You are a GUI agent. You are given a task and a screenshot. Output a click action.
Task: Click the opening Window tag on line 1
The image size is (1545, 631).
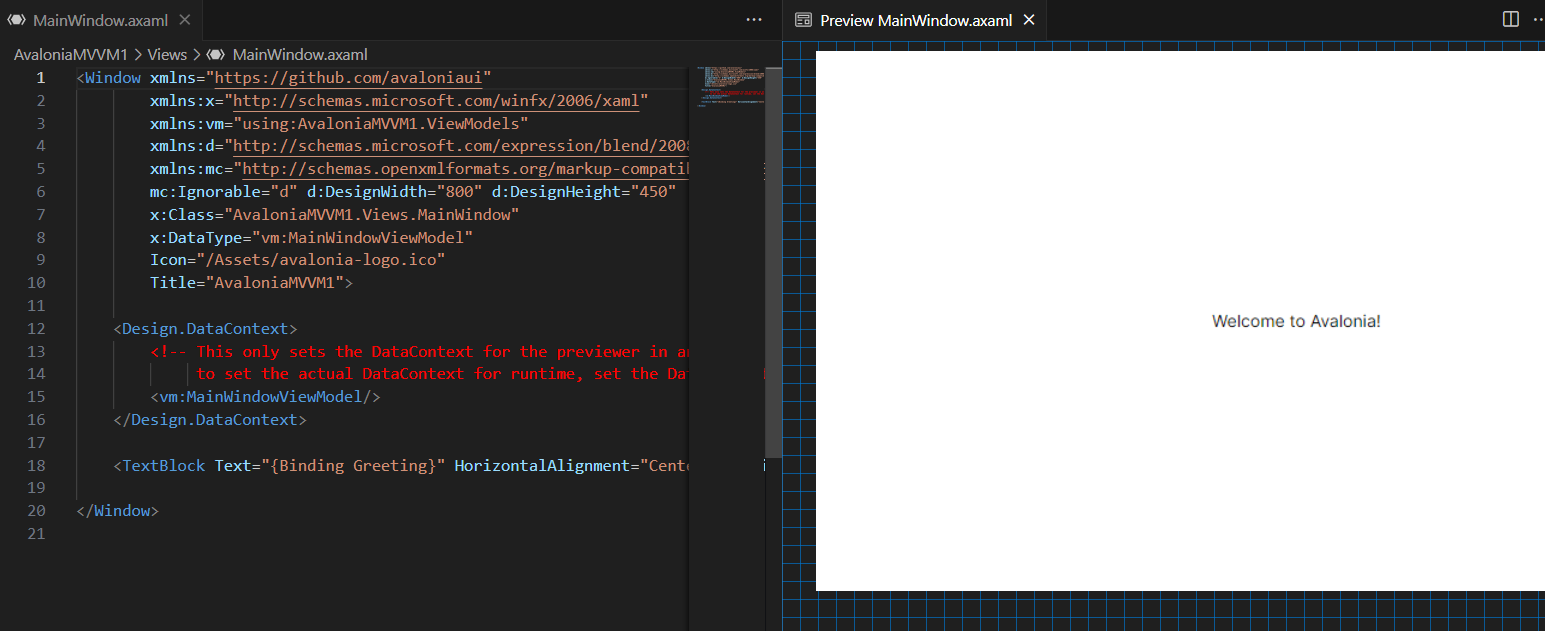click(108, 78)
